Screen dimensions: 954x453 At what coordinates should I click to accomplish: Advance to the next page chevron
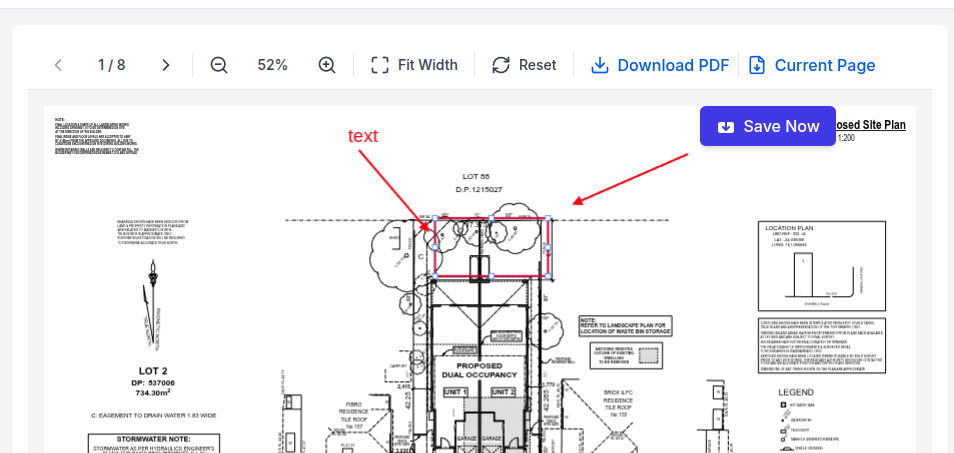[166, 65]
